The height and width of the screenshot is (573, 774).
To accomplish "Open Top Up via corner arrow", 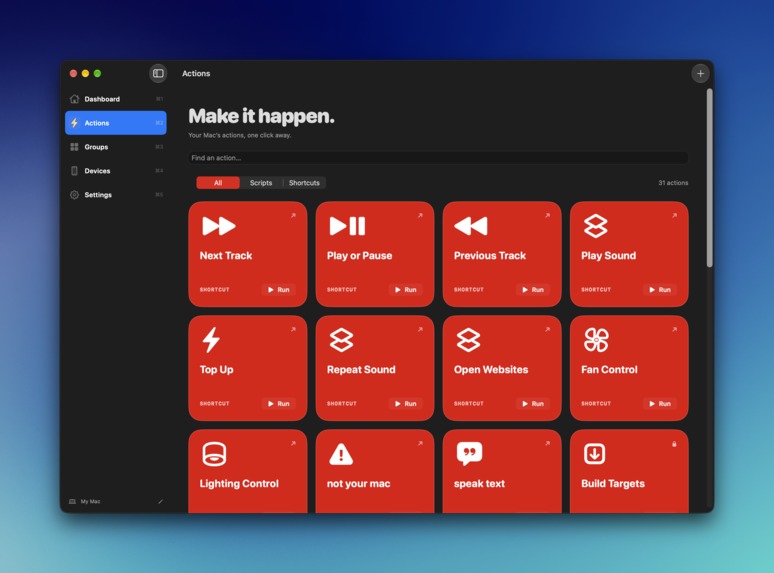I will pos(293,329).
